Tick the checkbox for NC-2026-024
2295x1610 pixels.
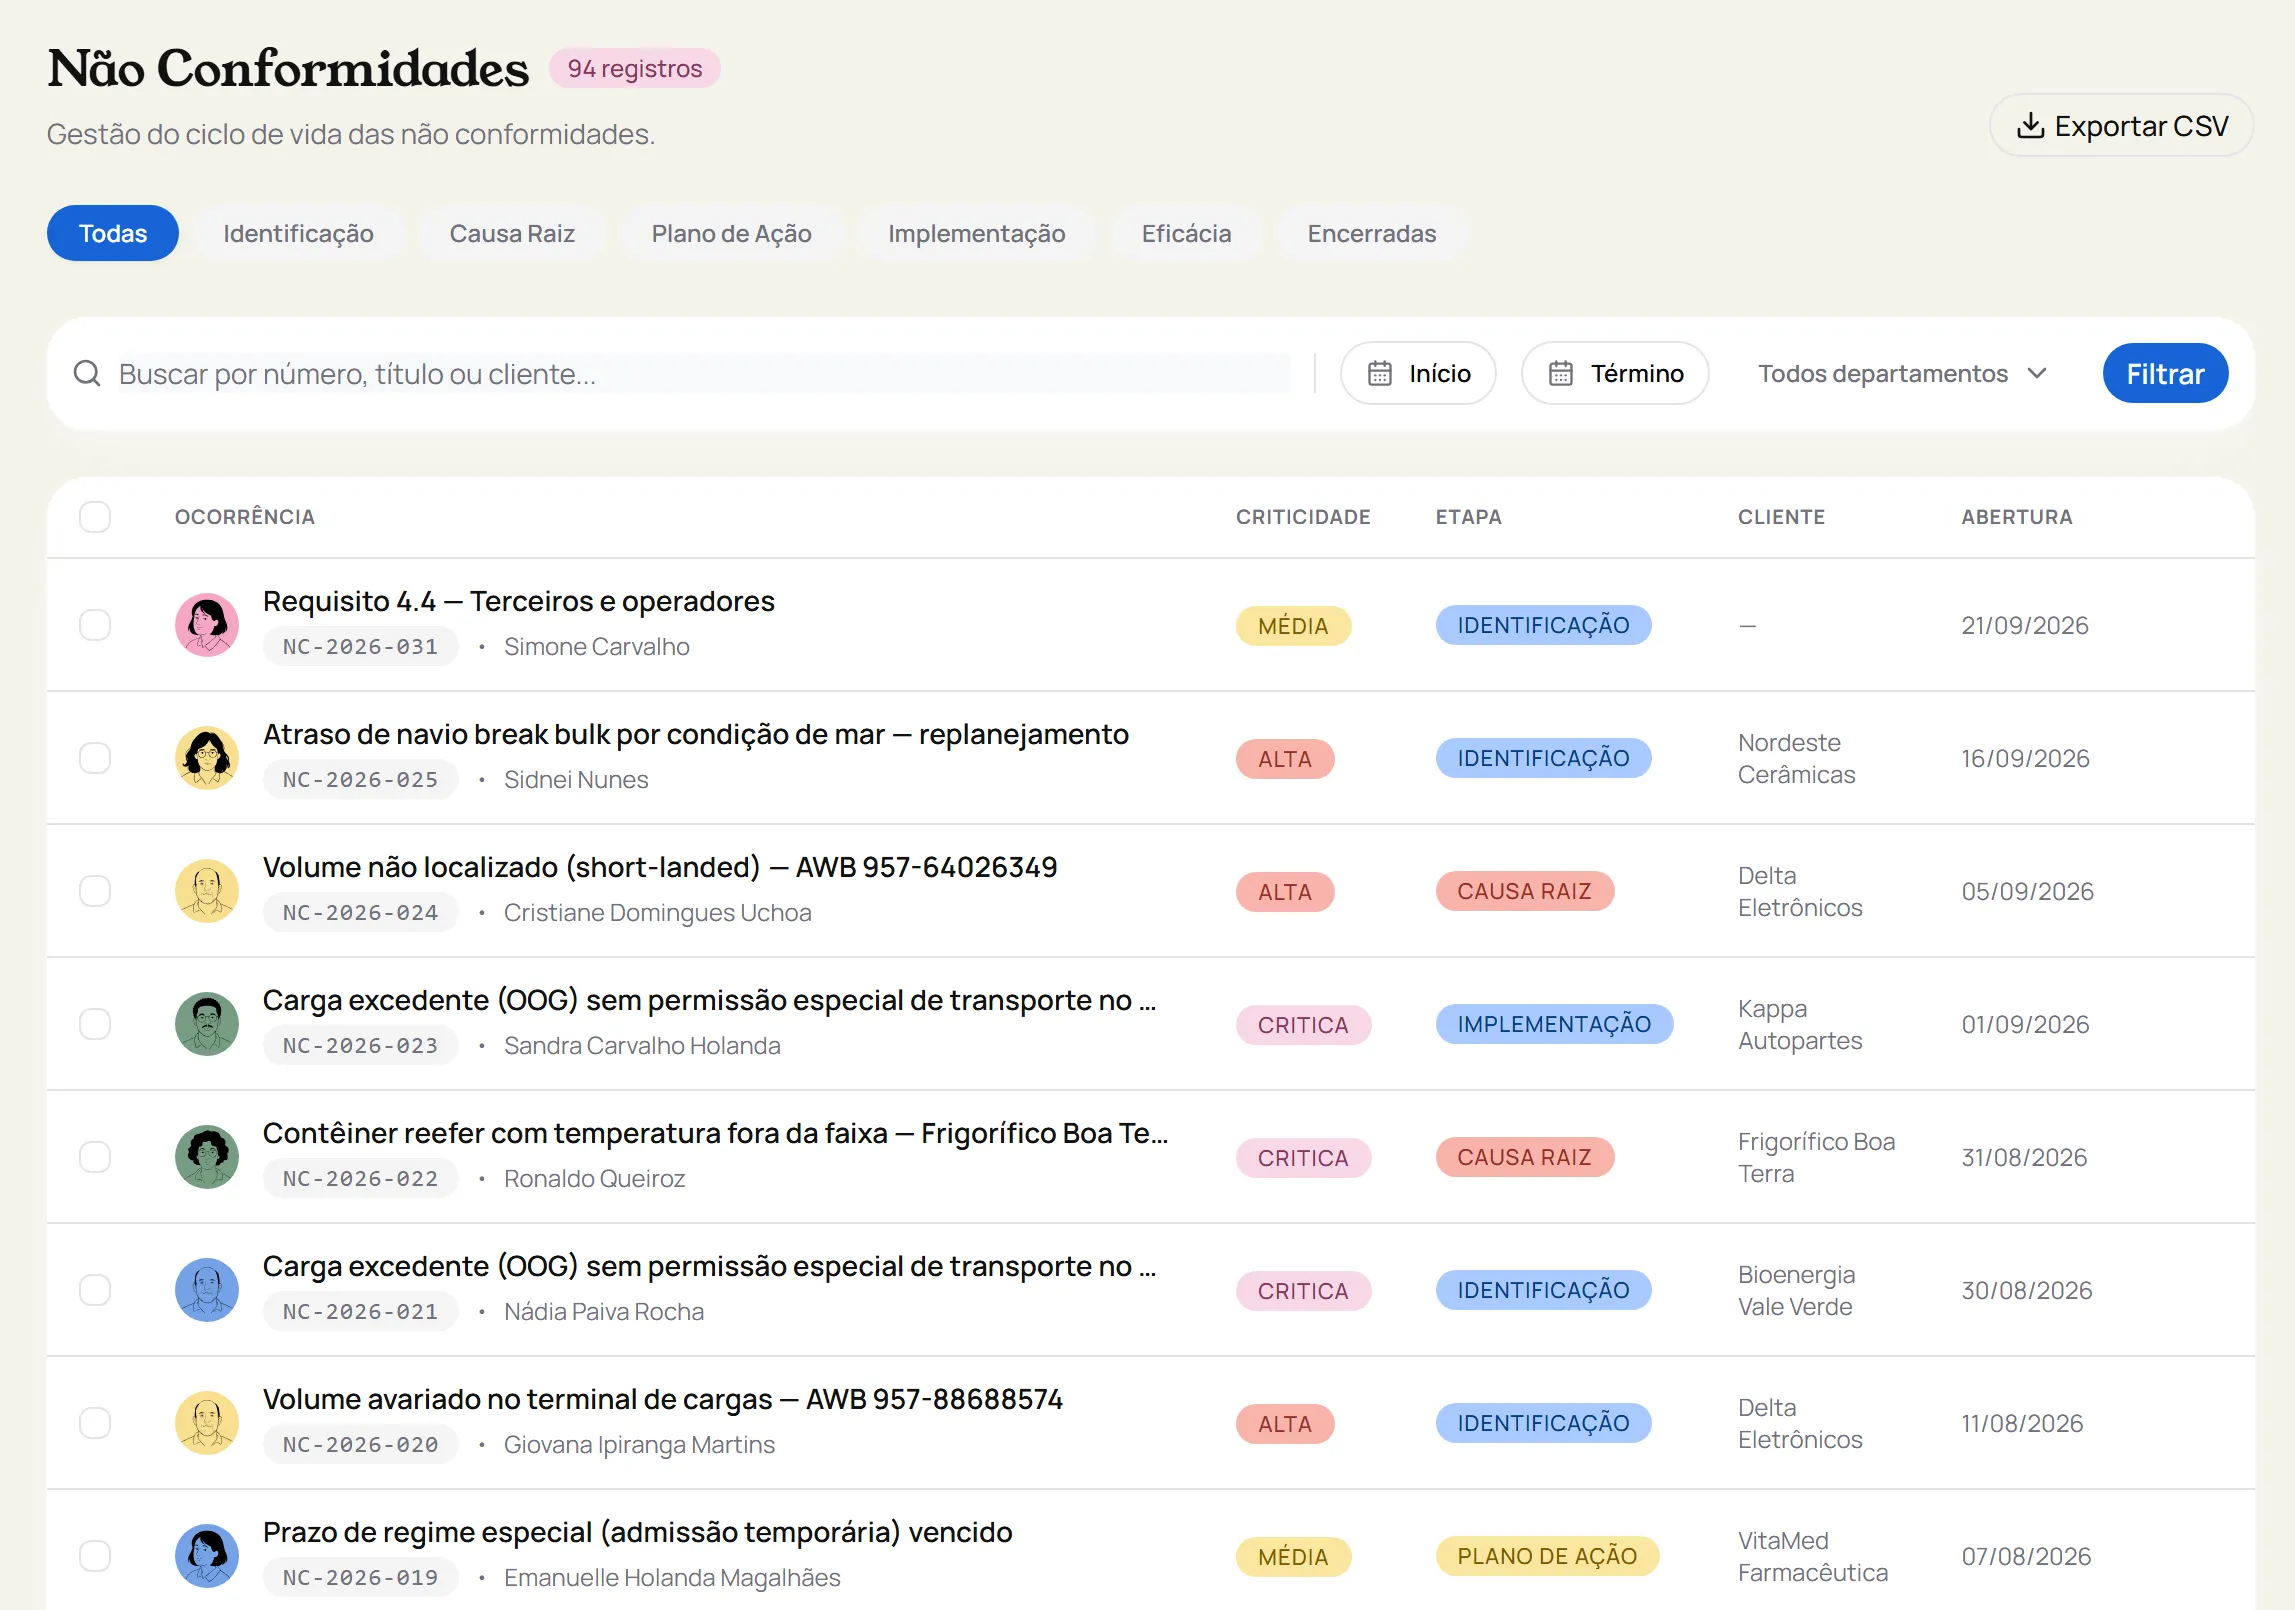point(95,891)
